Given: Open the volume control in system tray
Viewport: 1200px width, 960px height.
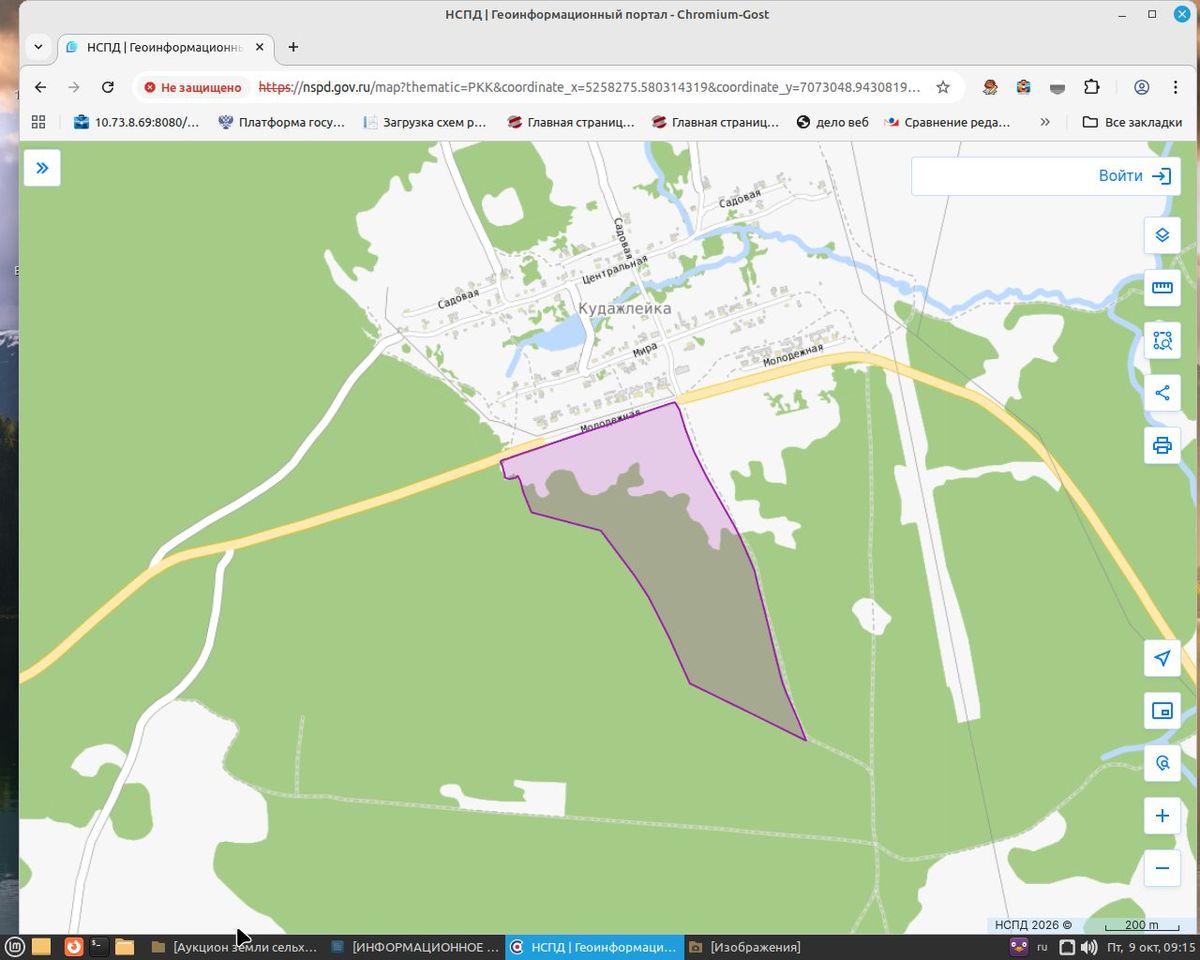Looking at the screenshot, I should click(1089, 947).
